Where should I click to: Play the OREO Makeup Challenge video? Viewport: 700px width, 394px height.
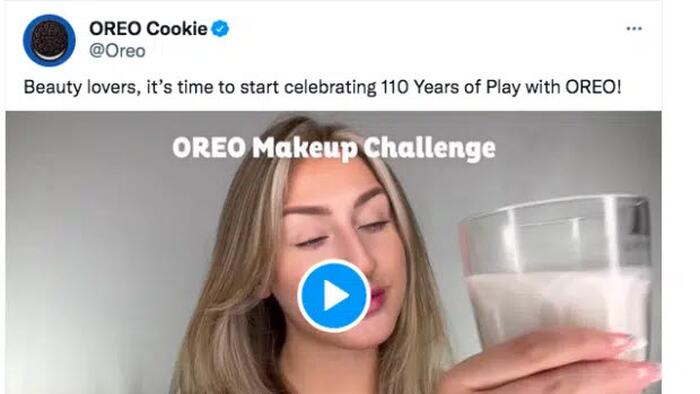[x=333, y=295]
